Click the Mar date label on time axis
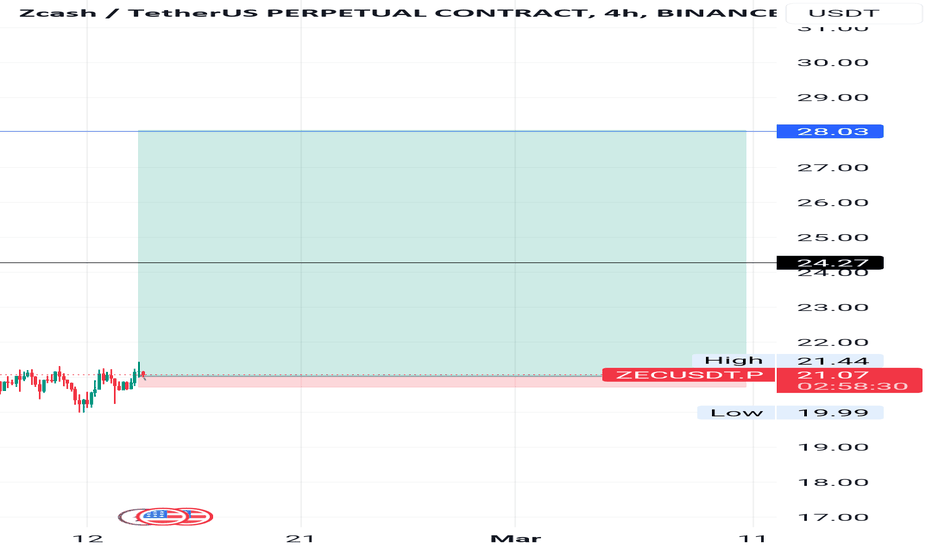Viewport: 932px width, 550px height. coord(515,539)
